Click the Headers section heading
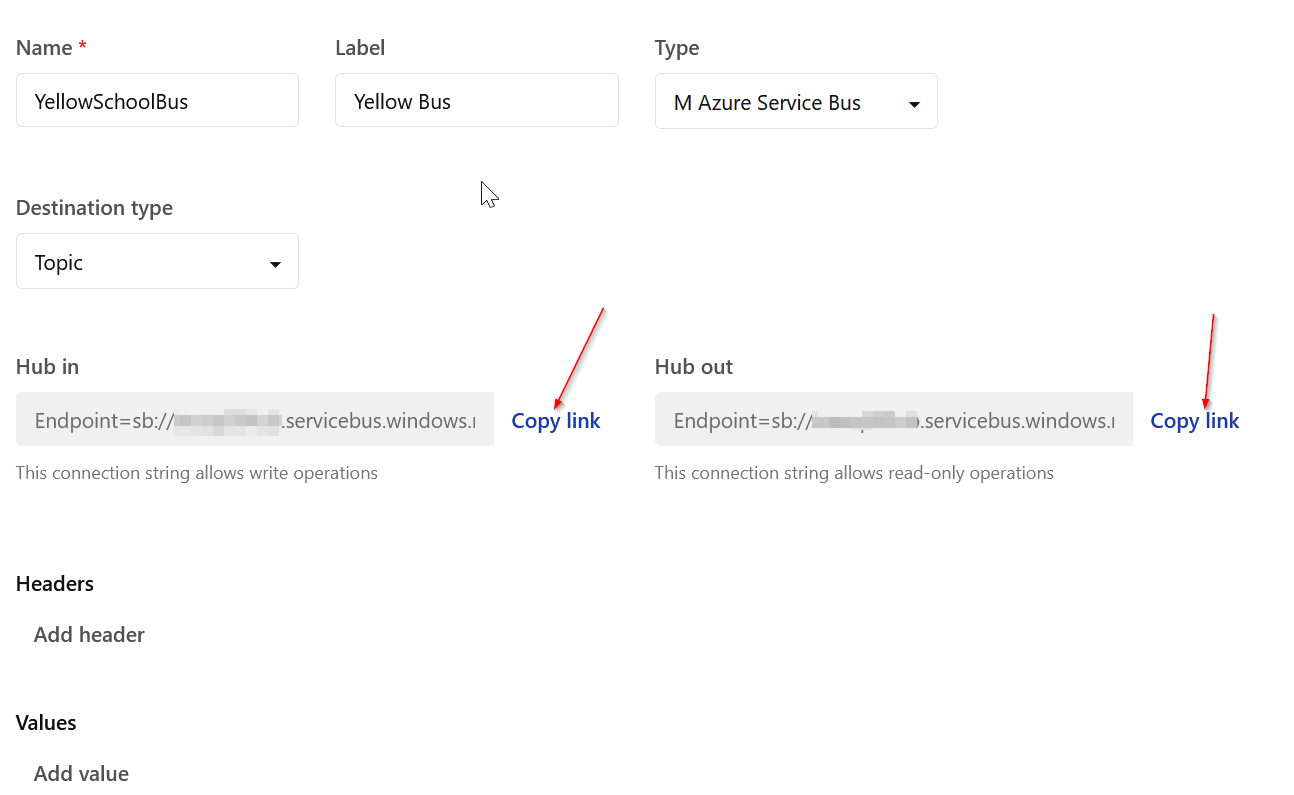The image size is (1294, 795). [x=55, y=584]
